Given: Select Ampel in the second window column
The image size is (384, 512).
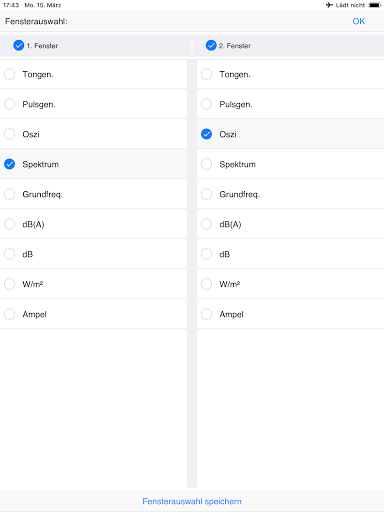Looking at the screenshot, I should click(290, 314).
